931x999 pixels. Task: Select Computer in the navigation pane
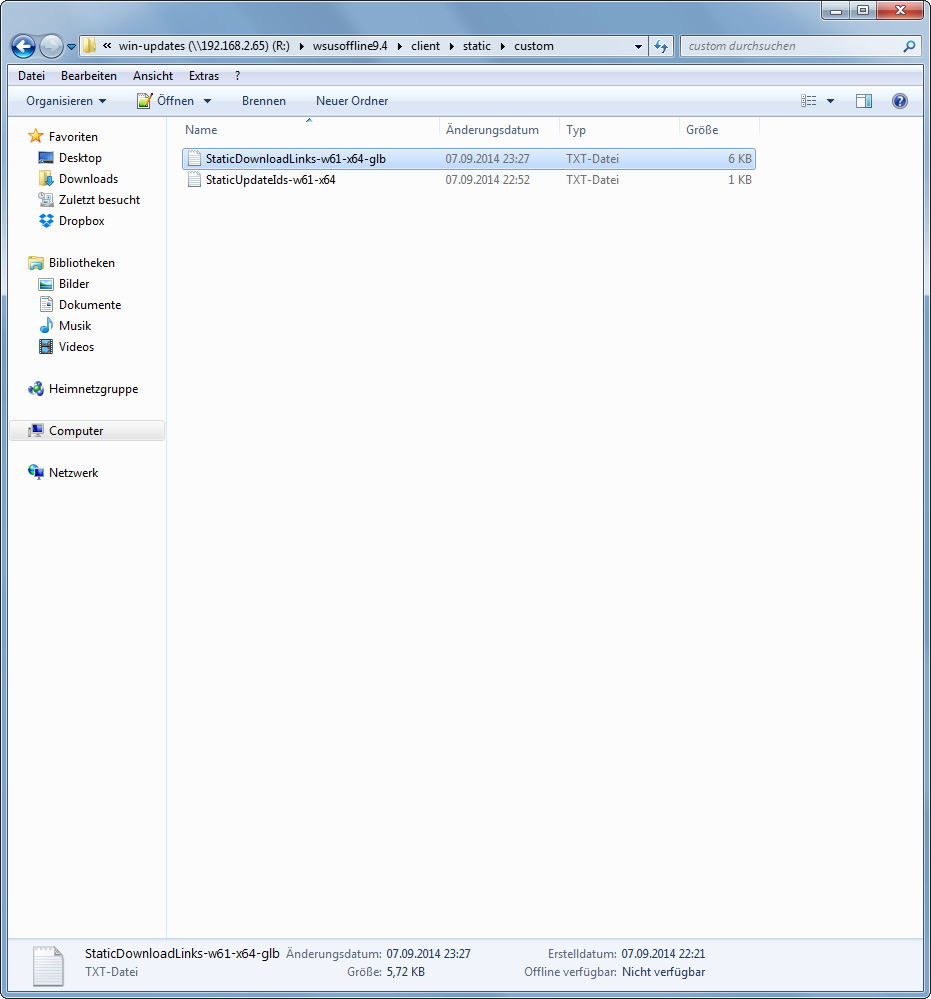(x=76, y=431)
